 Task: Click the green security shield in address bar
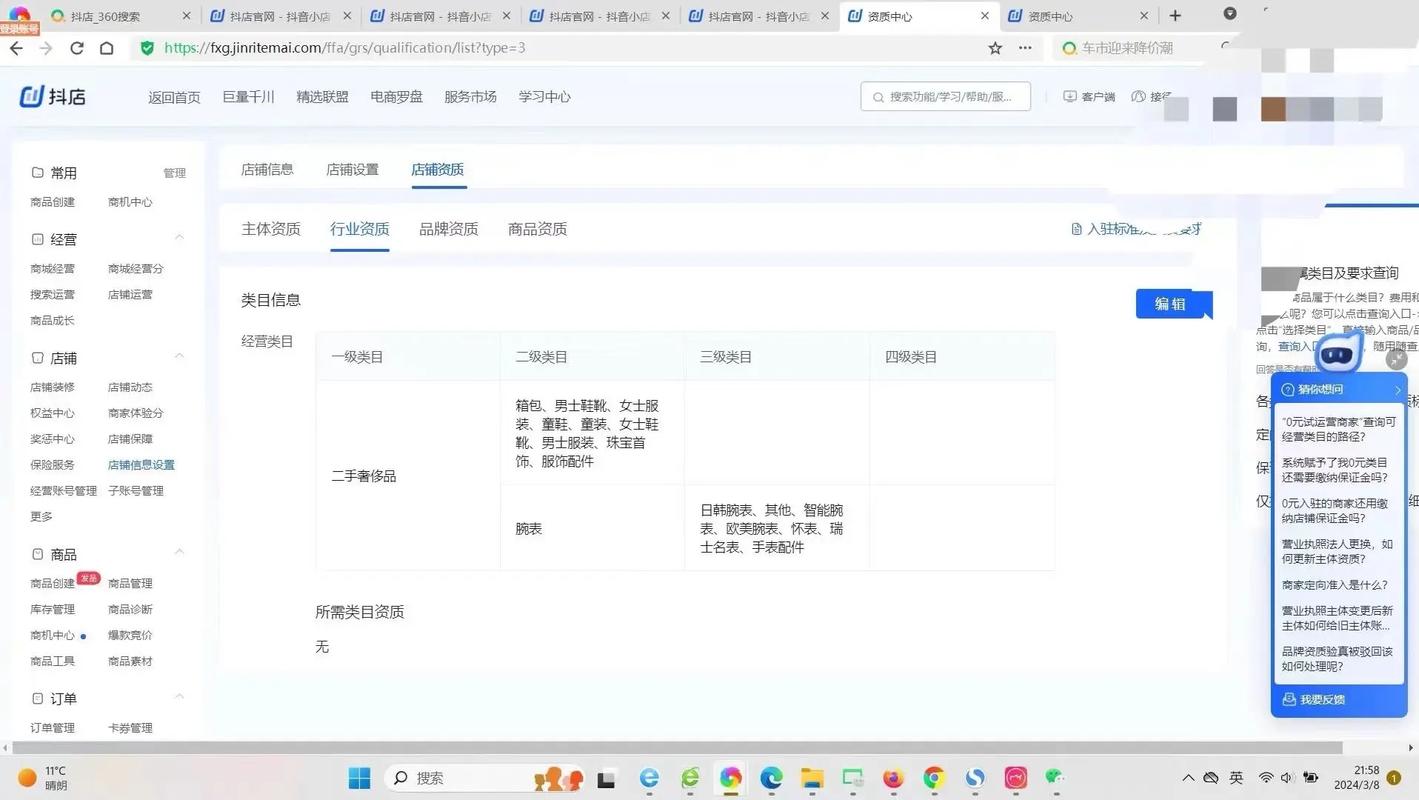coord(148,48)
